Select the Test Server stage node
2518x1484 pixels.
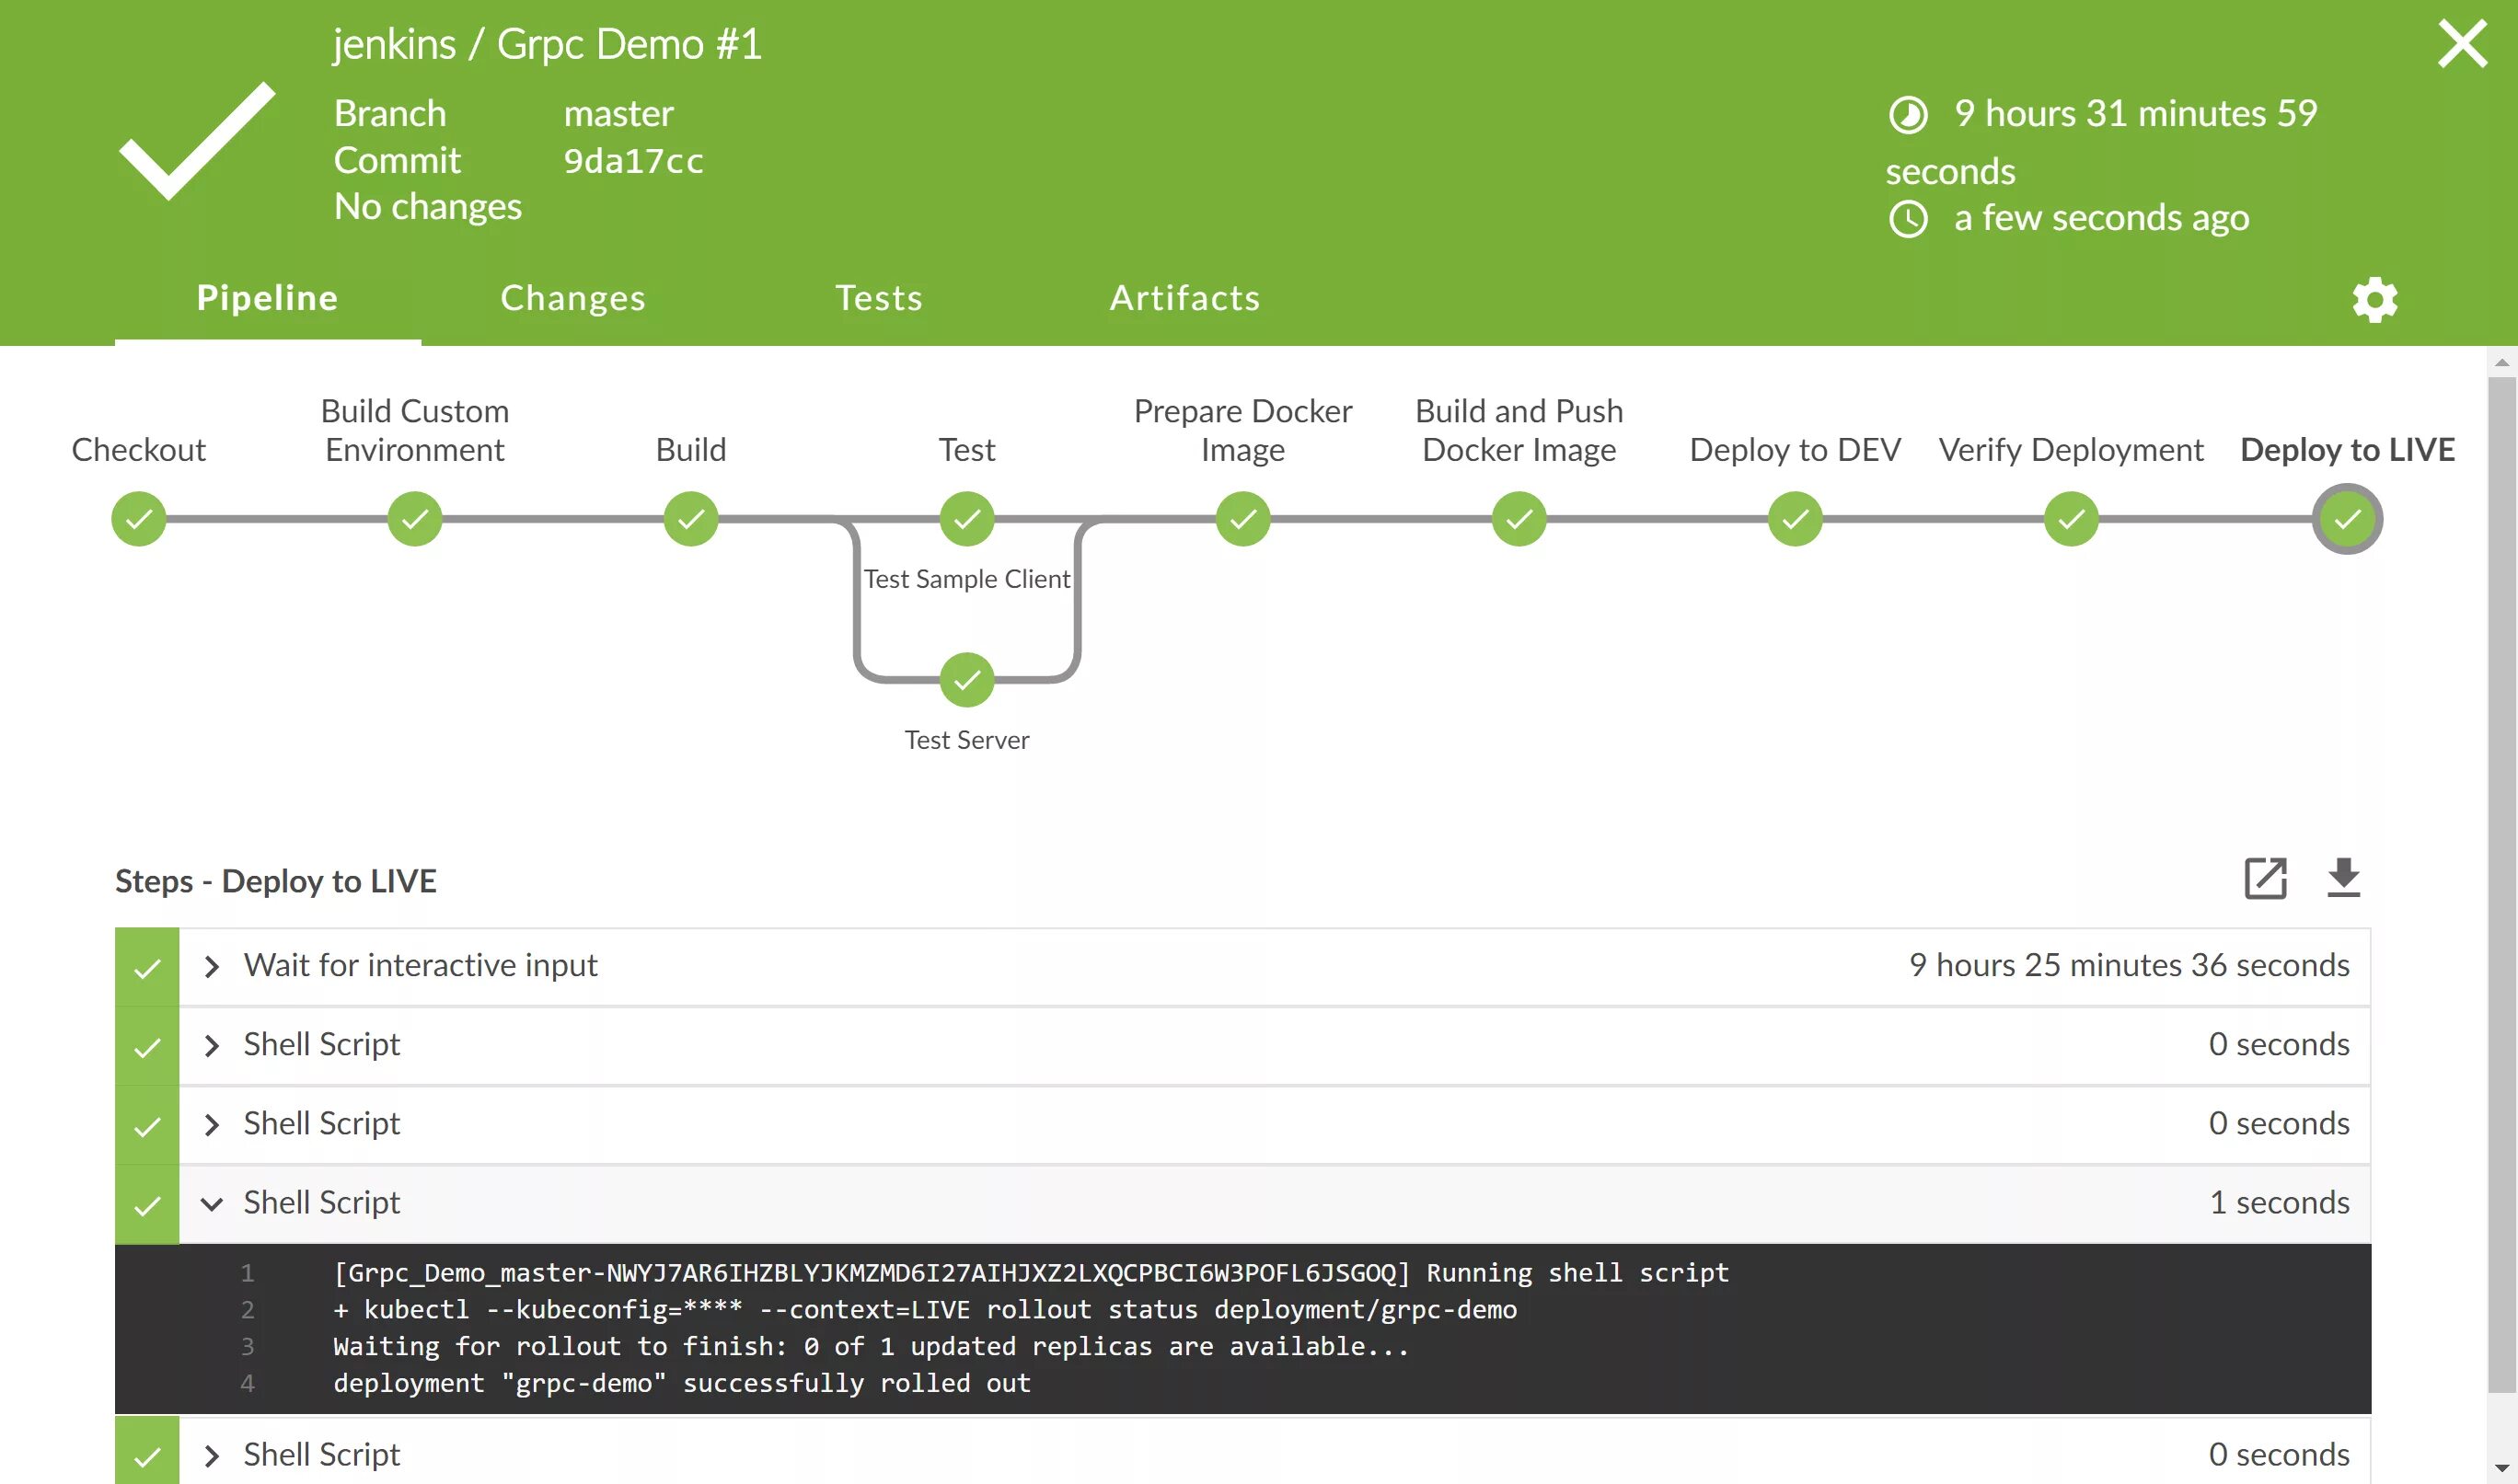(x=967, y=680)
